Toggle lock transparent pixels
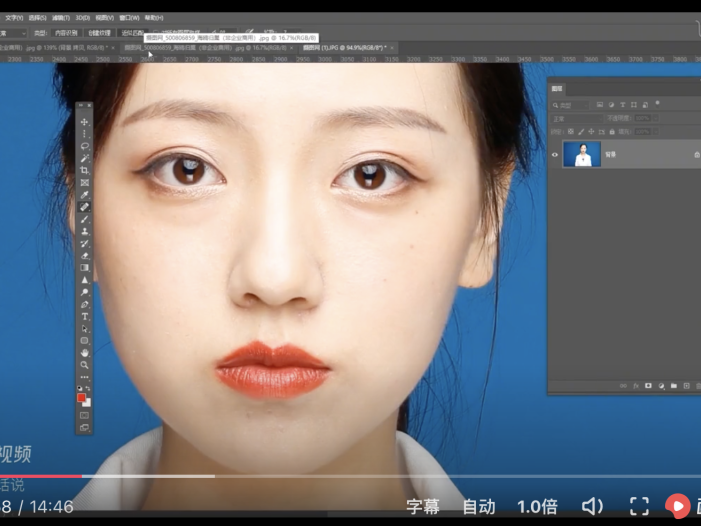This screenshot has height=526, width=701. [x=570, y=132]
